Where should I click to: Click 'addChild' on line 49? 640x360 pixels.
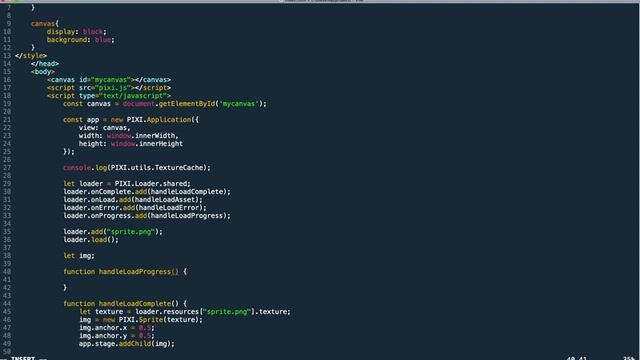[x=135, y=344]
